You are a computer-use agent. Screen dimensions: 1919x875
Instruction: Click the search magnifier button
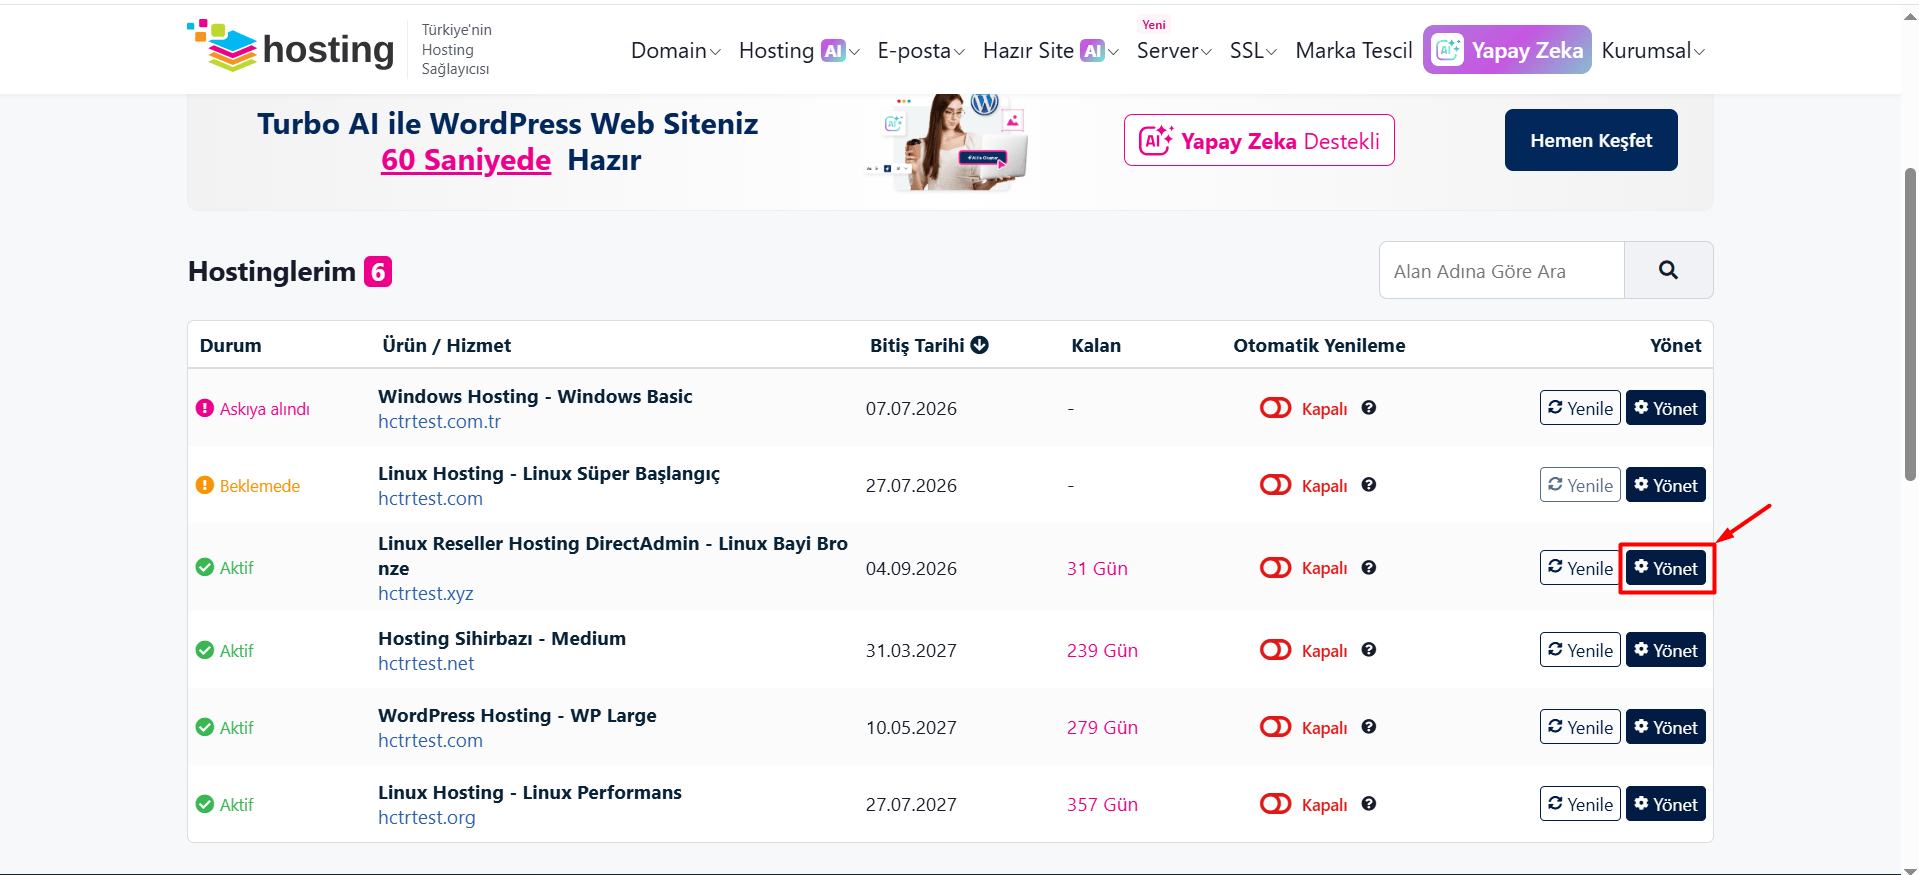click(1668, 270)
